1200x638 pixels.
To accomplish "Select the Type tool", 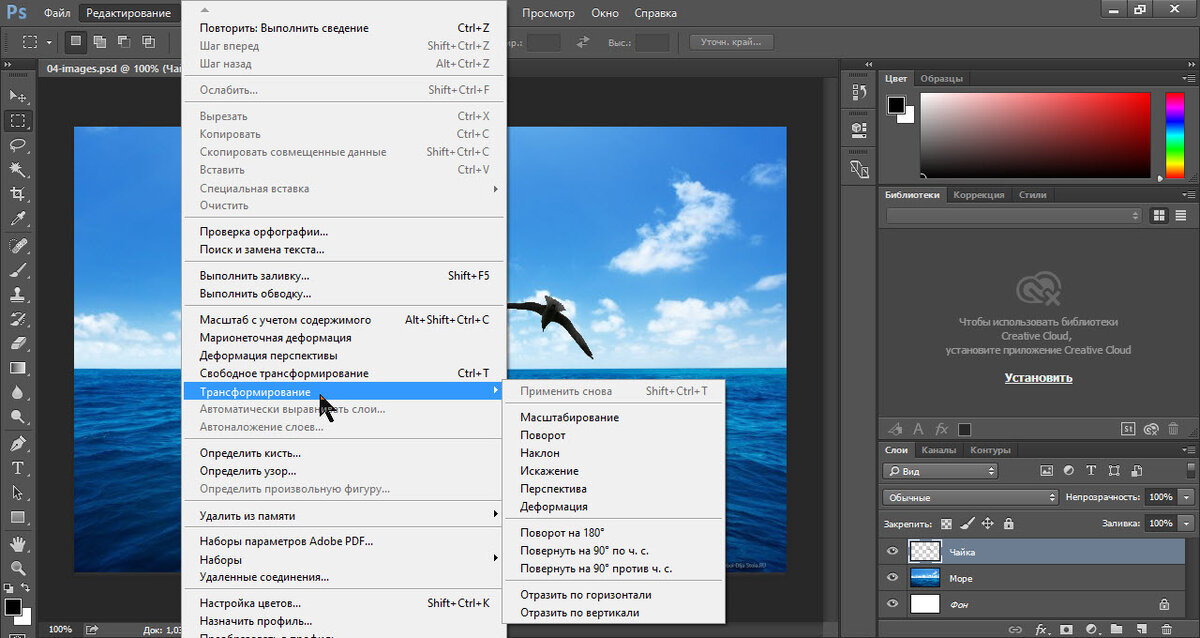I will 17,468.
